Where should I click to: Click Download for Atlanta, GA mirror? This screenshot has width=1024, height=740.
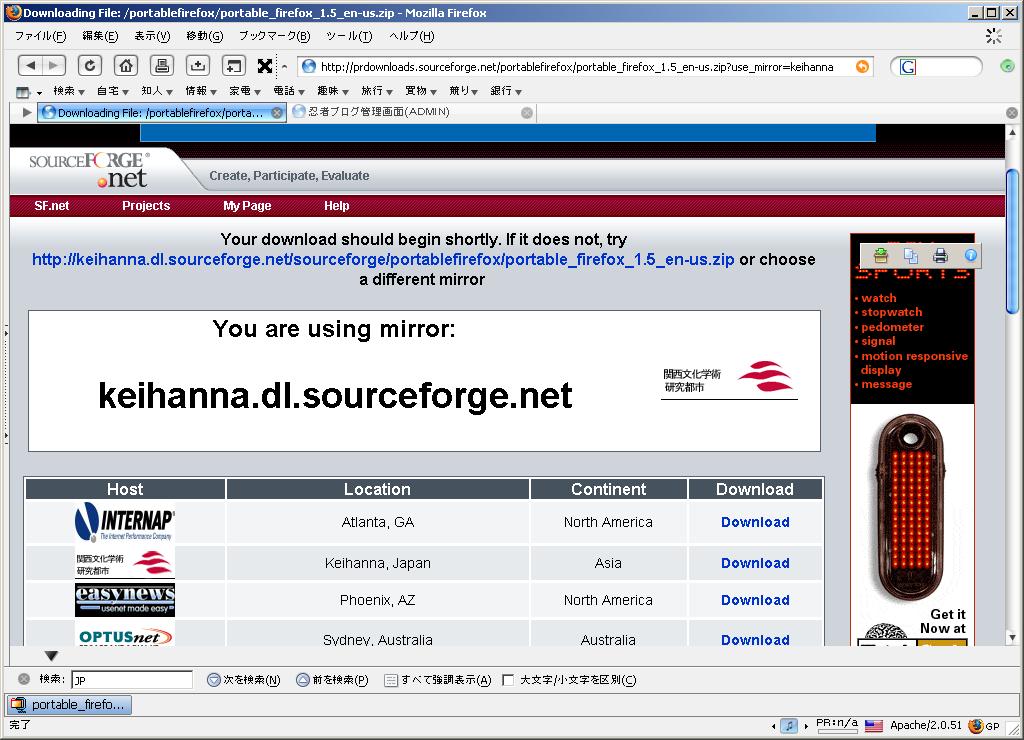point(755,522)
